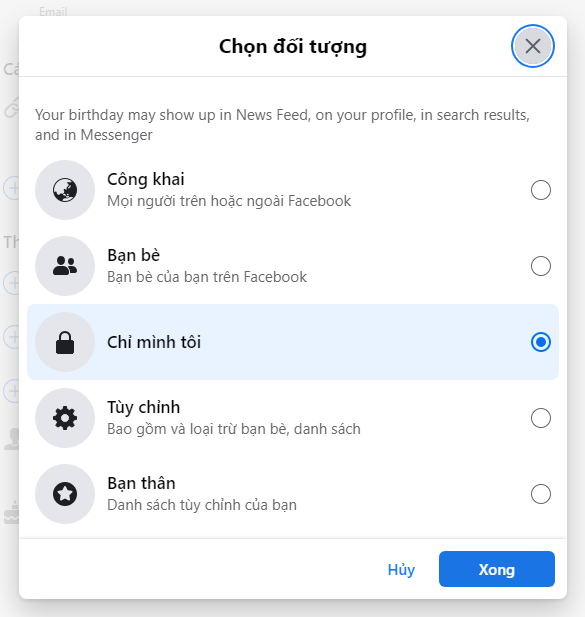This screenshot has height=617, width=585.
Task: Toggle the Chỉ mình tôi radio button
Action: pos(541,342)
